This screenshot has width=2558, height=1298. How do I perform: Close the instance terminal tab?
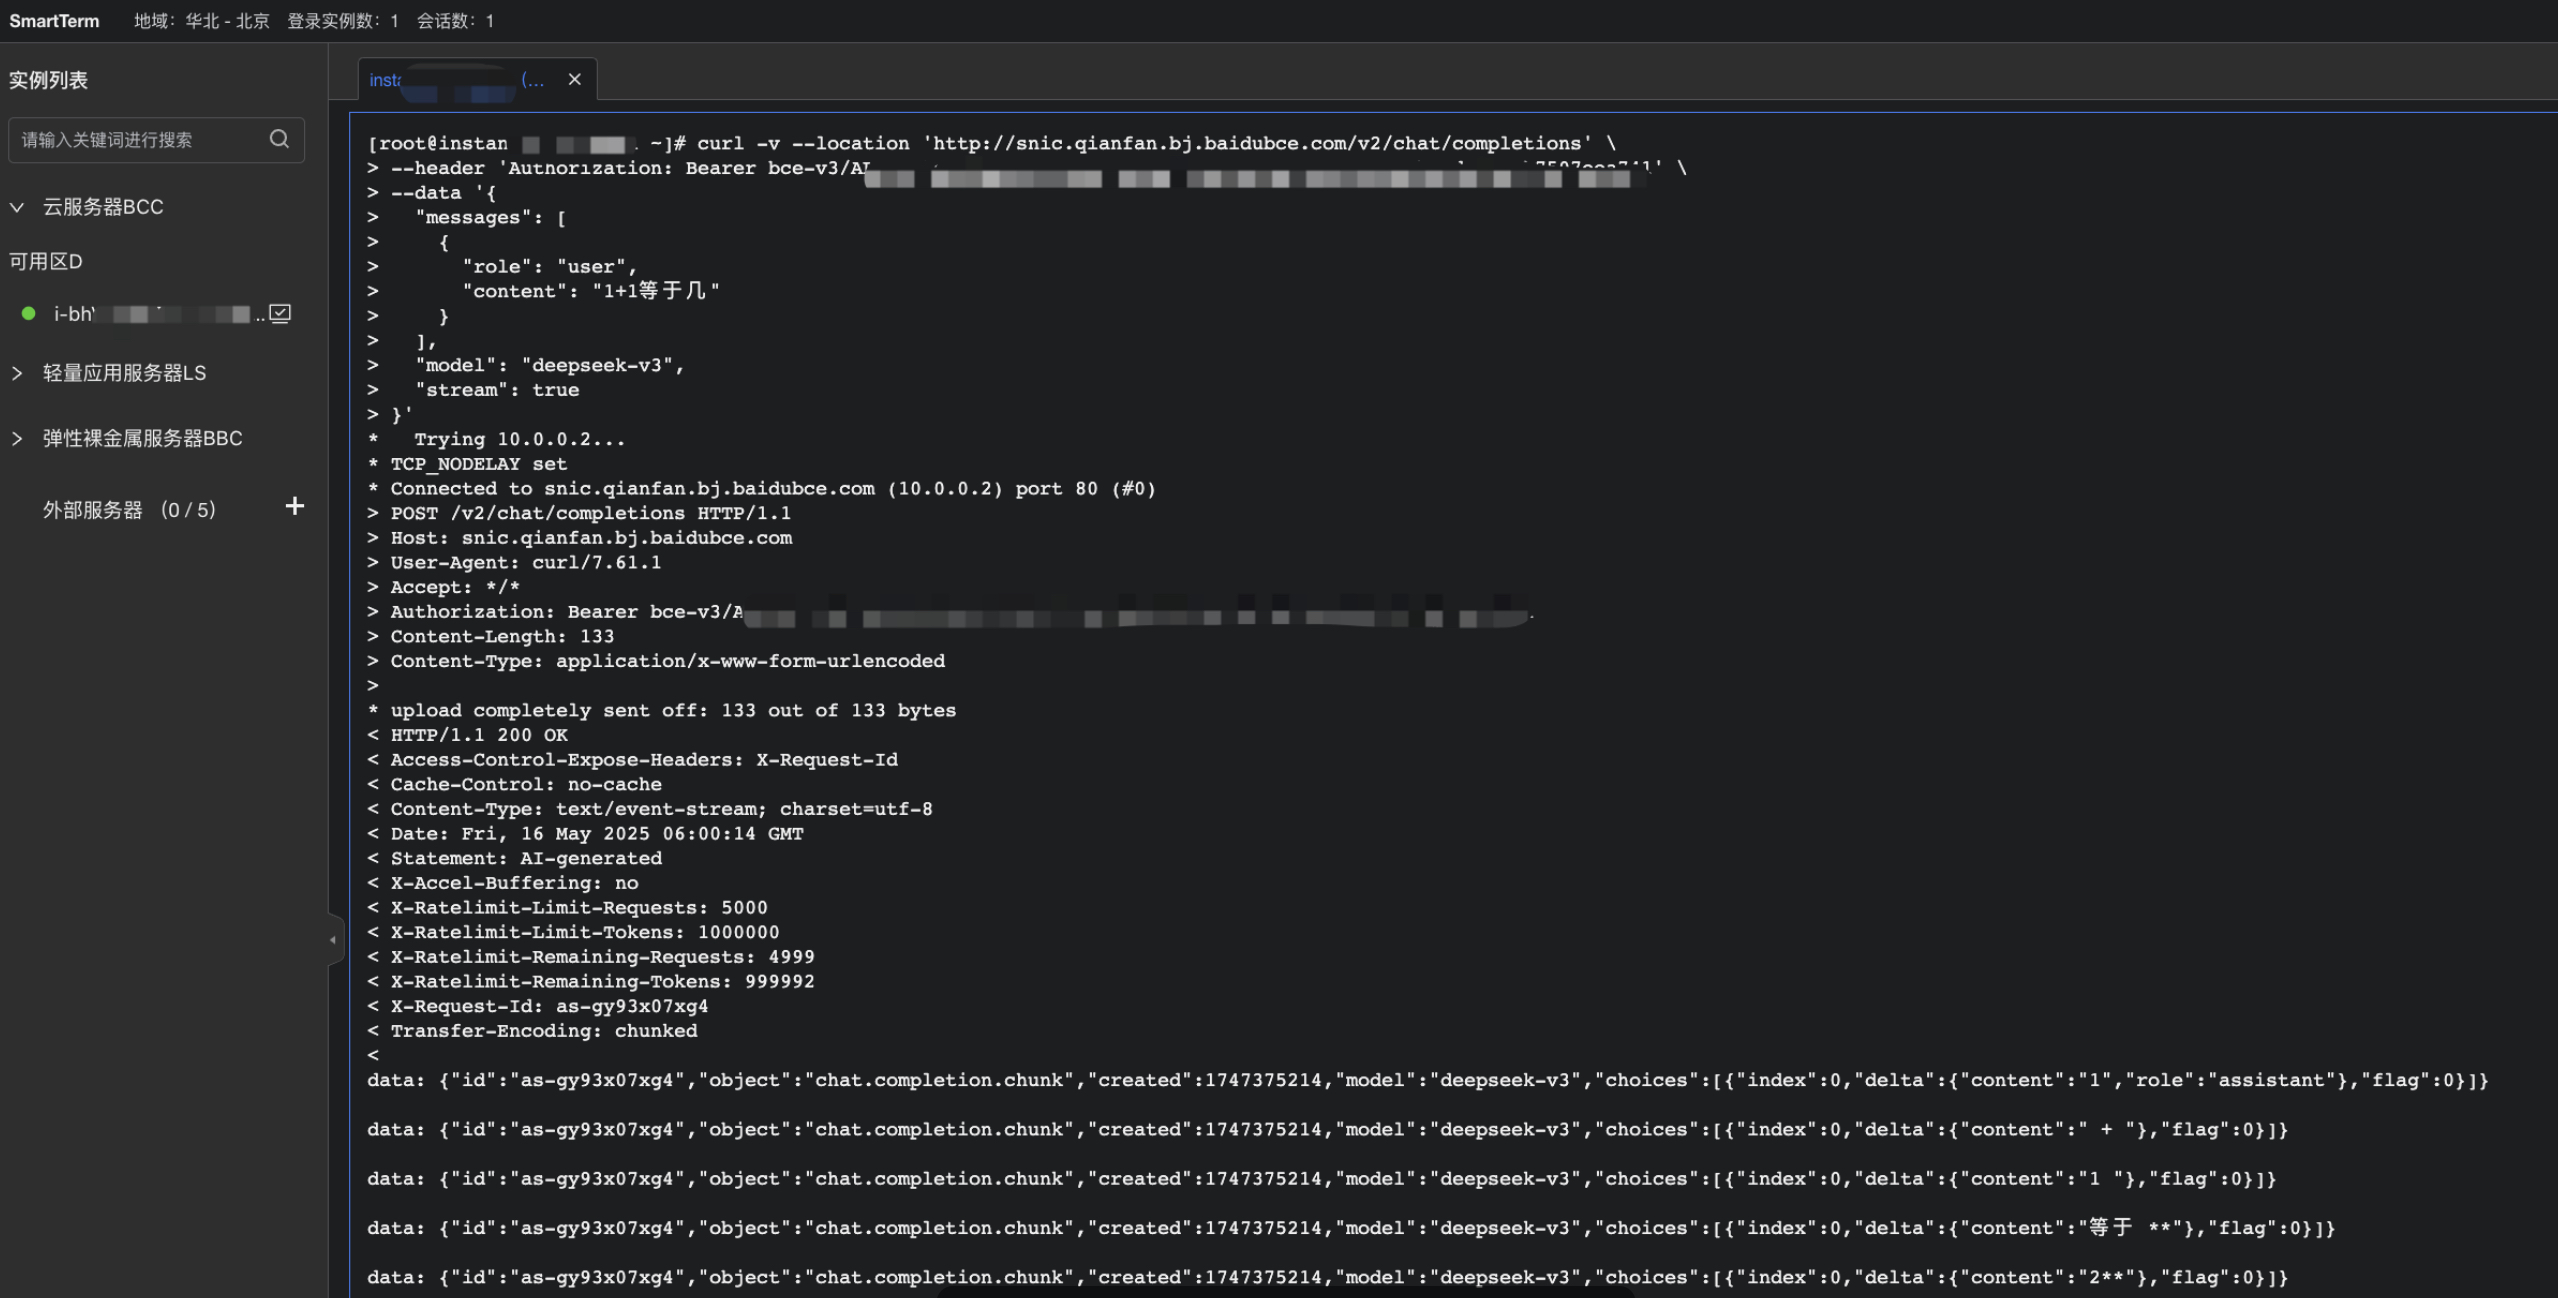pyautogui.click(x=574, y=79)
